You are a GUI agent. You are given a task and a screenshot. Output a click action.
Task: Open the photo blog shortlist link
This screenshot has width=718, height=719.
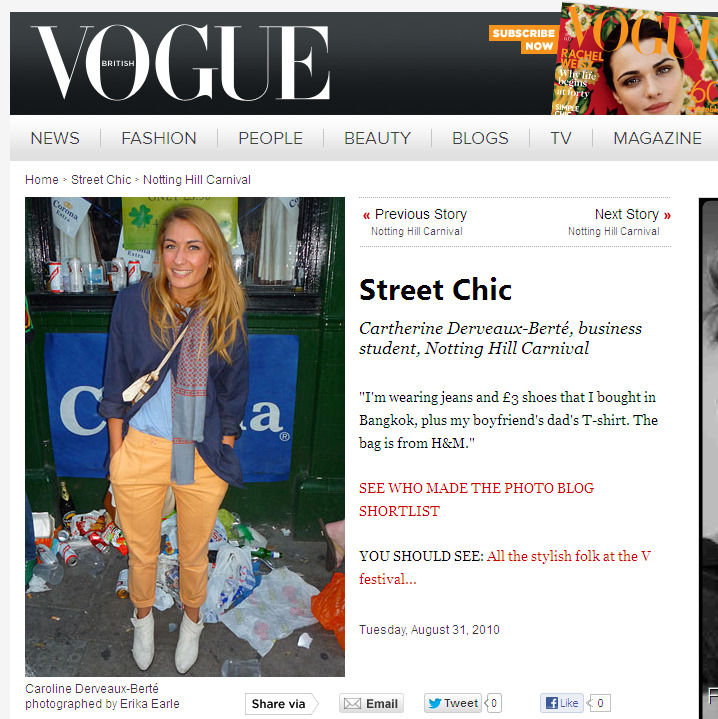click(476, 499)
